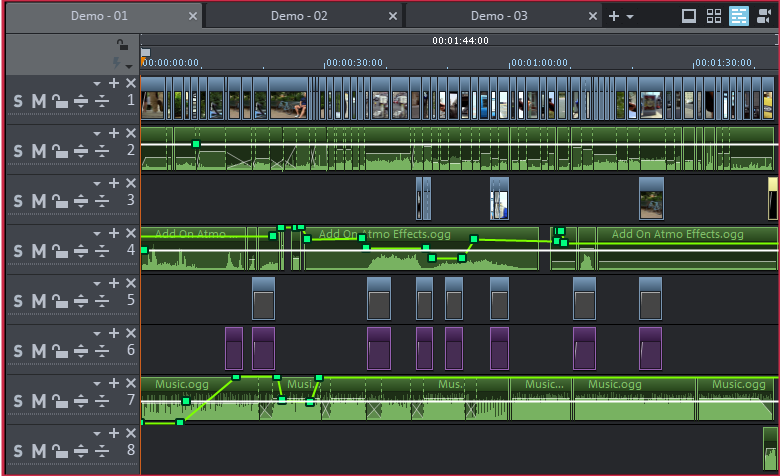This screenshot has height=476, width=780.
Task: Select the first Music.ogg clip on track 7
Action: (x=200, y=398)
